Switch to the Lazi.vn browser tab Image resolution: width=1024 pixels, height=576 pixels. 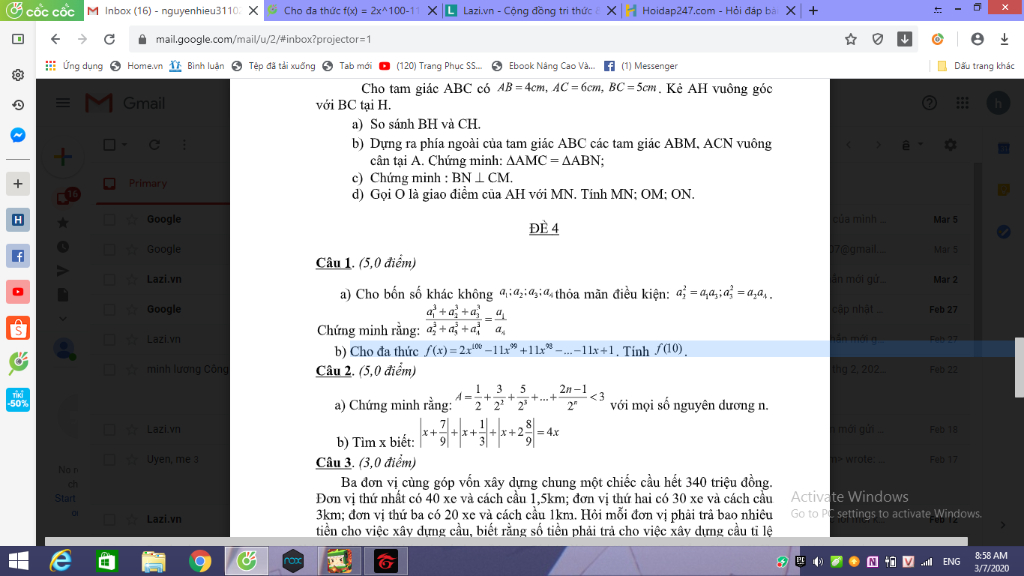point(530,10)
